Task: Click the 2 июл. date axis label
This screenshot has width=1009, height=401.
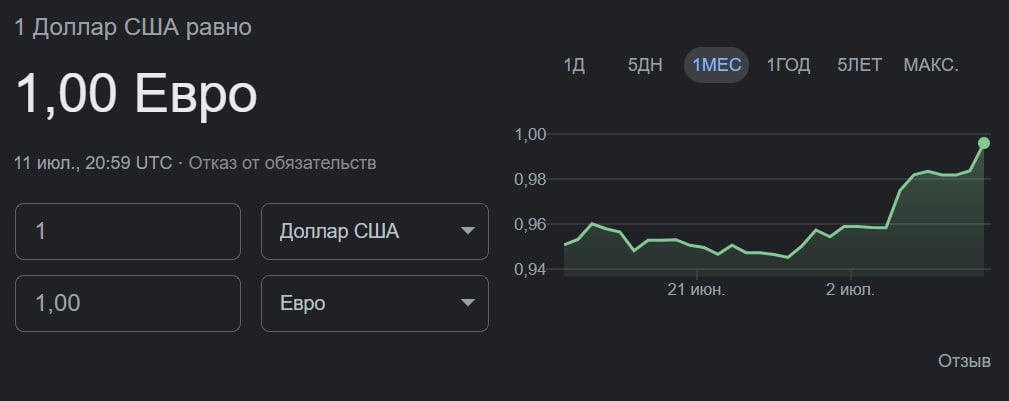Action: coord(850,290)
